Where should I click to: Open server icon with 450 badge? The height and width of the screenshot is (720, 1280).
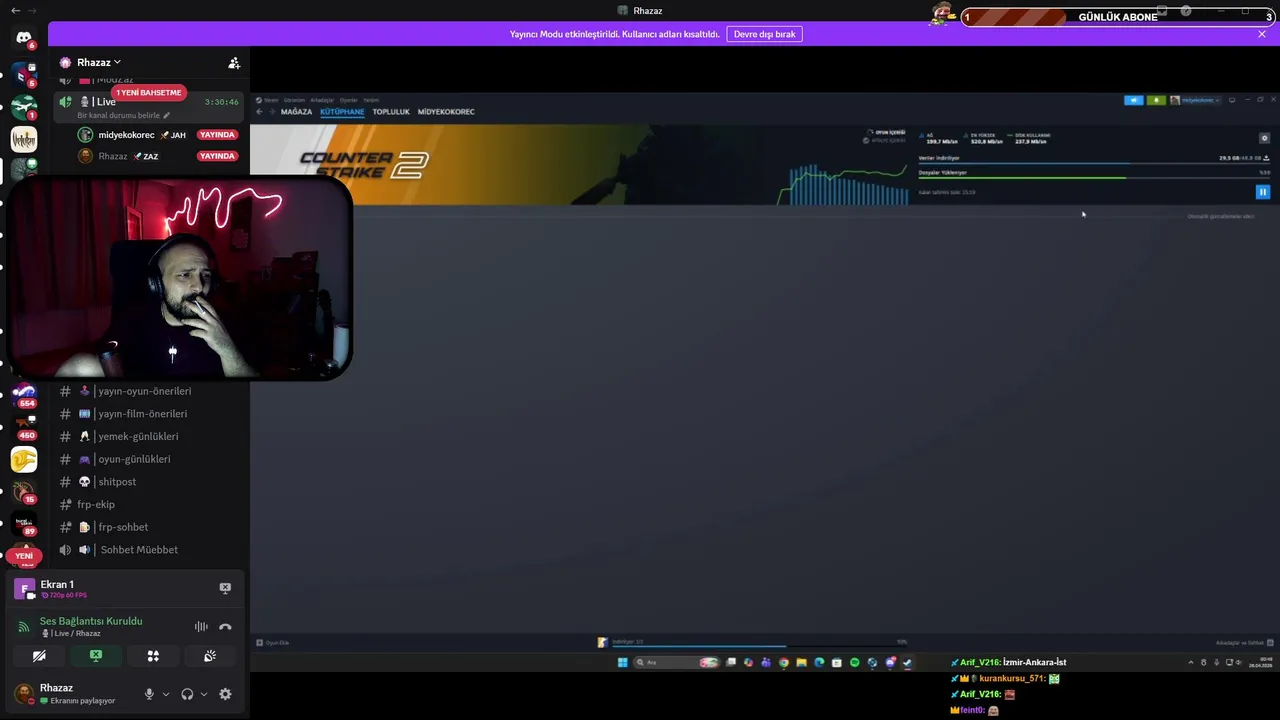24,427
